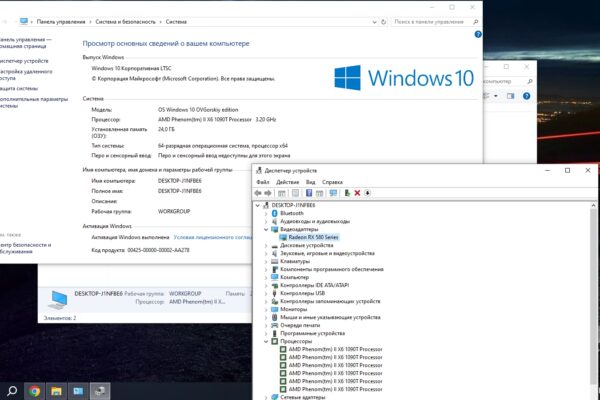600x400 pixels.
Task: Open address bar history dropdown in Система window
Action: [374, 22]
